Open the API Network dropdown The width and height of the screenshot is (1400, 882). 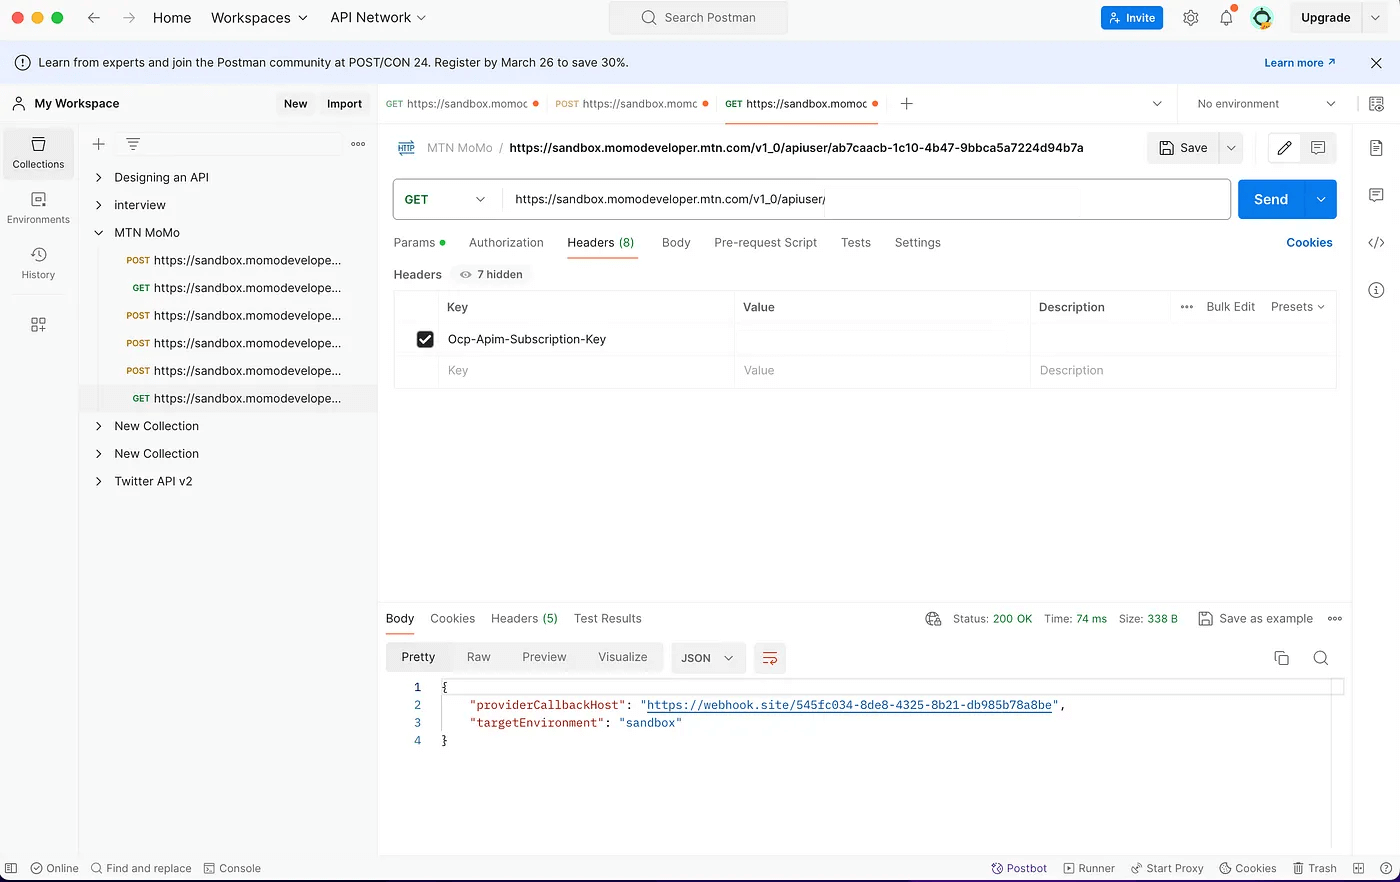[378, 18]
